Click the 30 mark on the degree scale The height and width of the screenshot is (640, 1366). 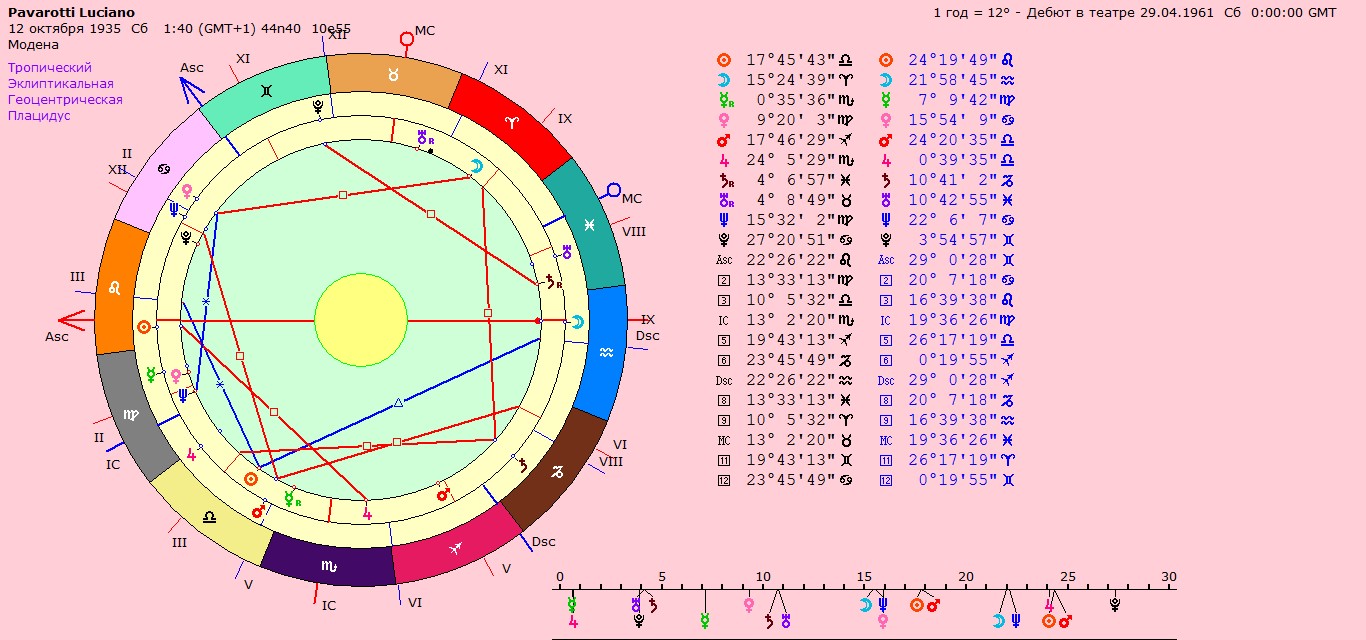1169,577
